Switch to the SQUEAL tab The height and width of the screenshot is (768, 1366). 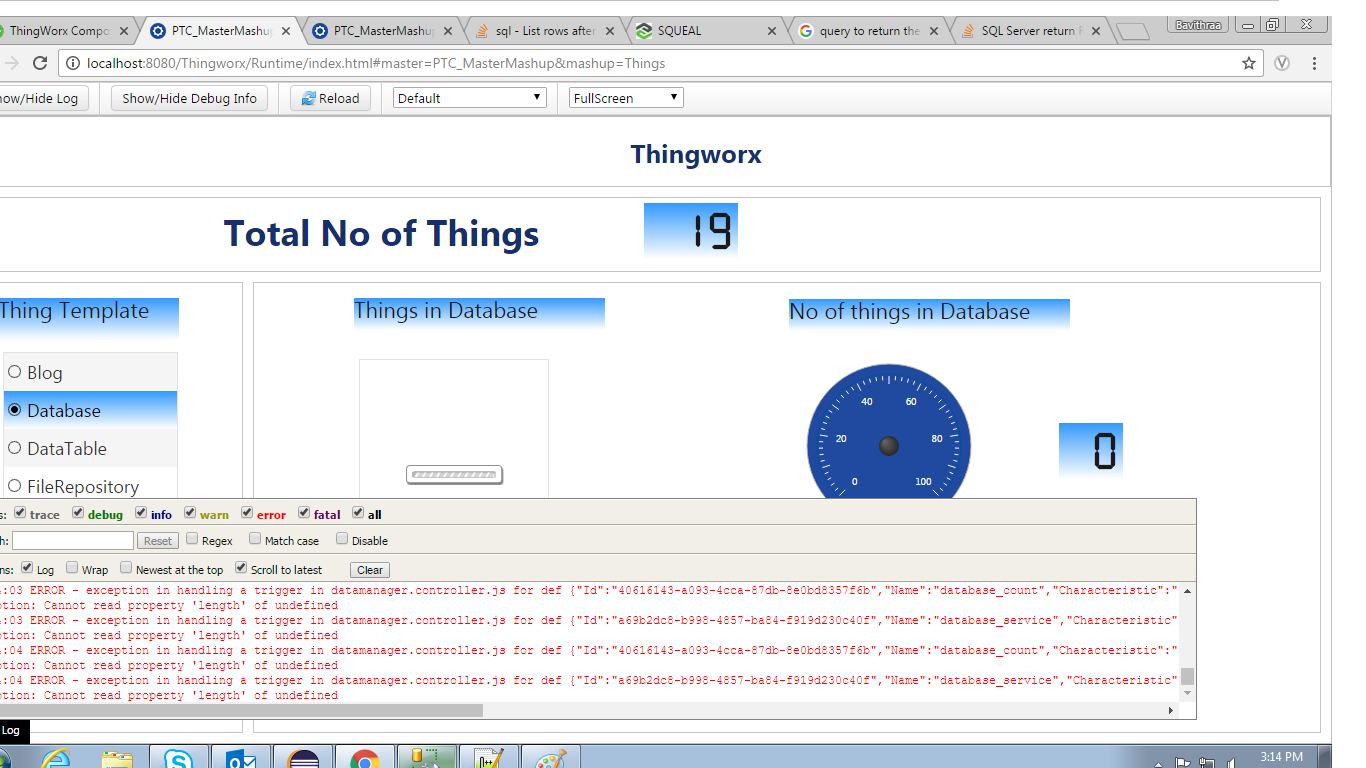tap(706, 31)
